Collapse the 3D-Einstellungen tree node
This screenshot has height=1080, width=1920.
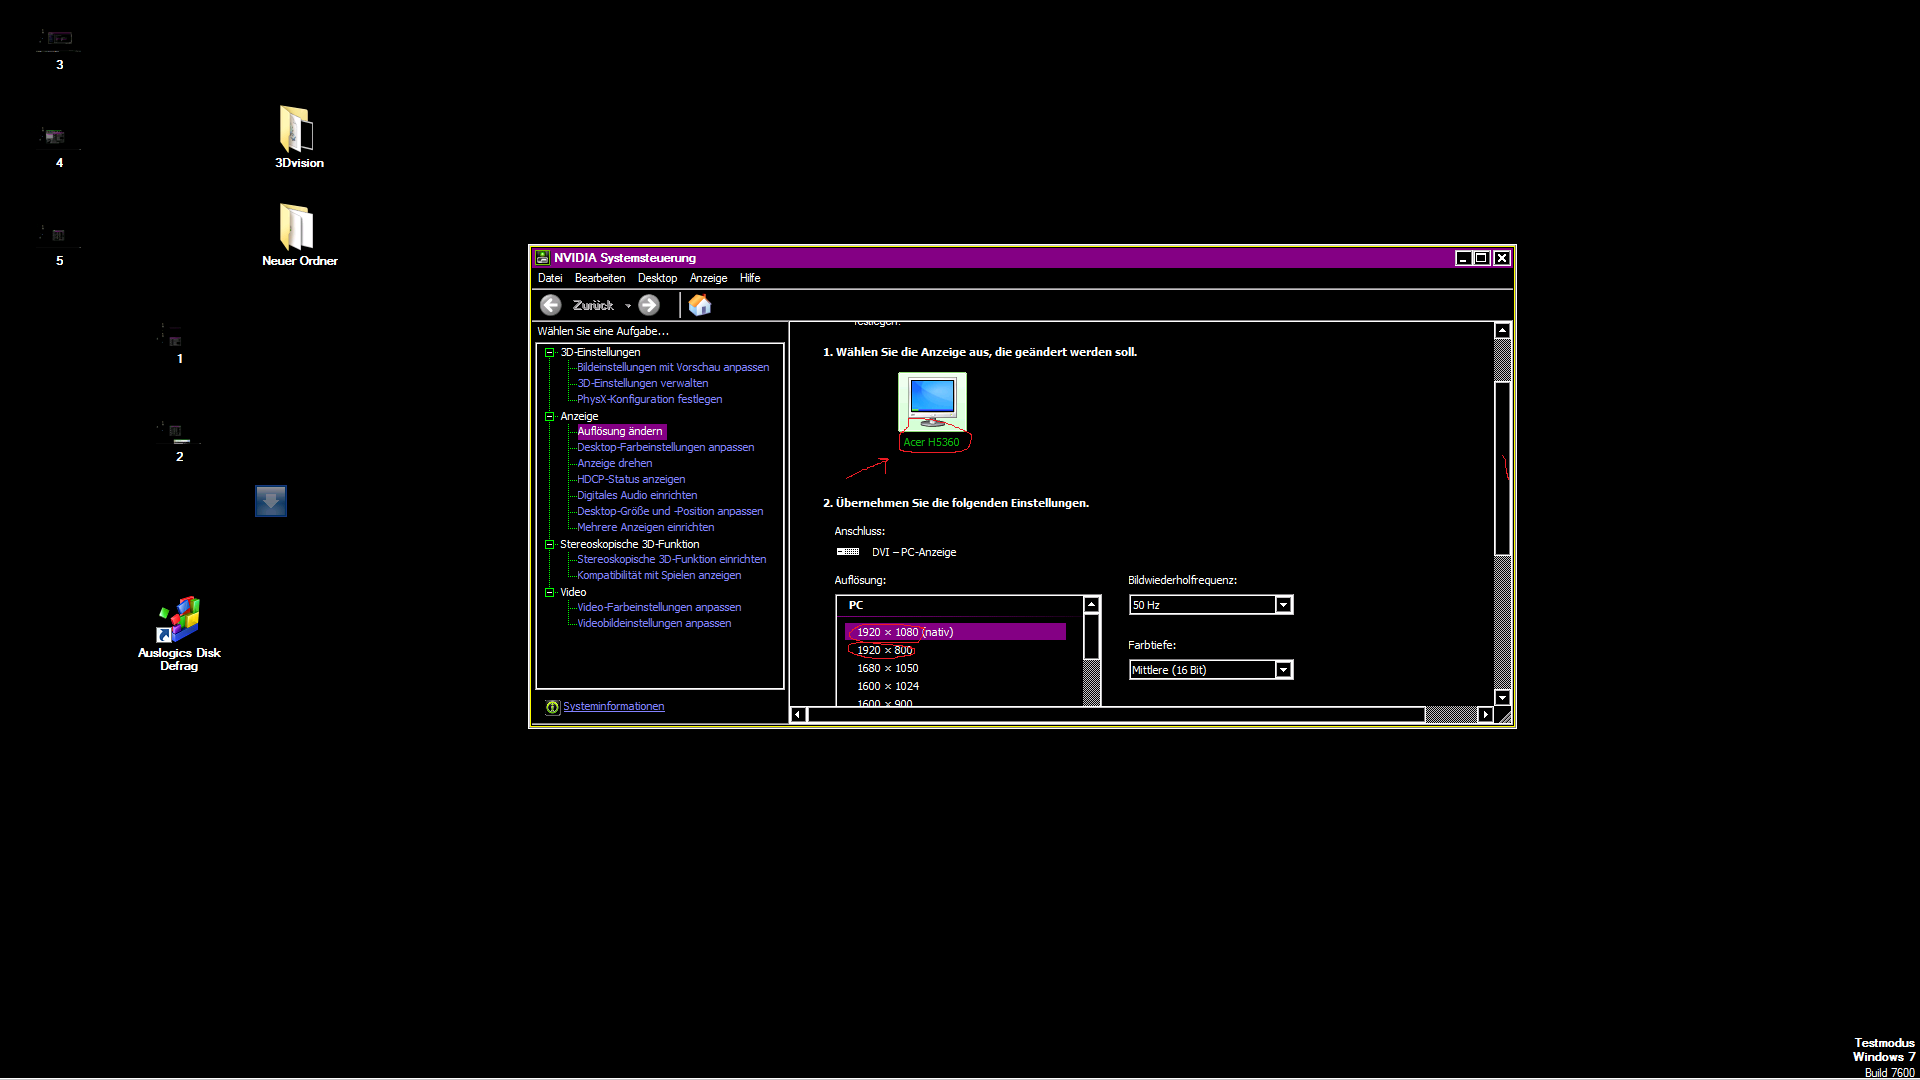(549, 352)
